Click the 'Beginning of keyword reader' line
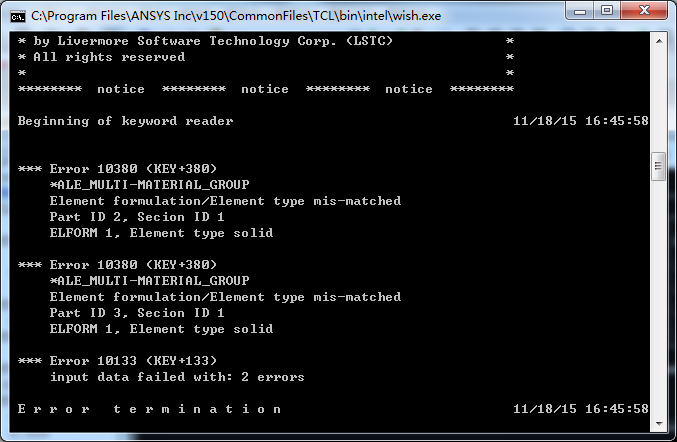The width and height of the screenshot is (677, 442). coord(126,121)
